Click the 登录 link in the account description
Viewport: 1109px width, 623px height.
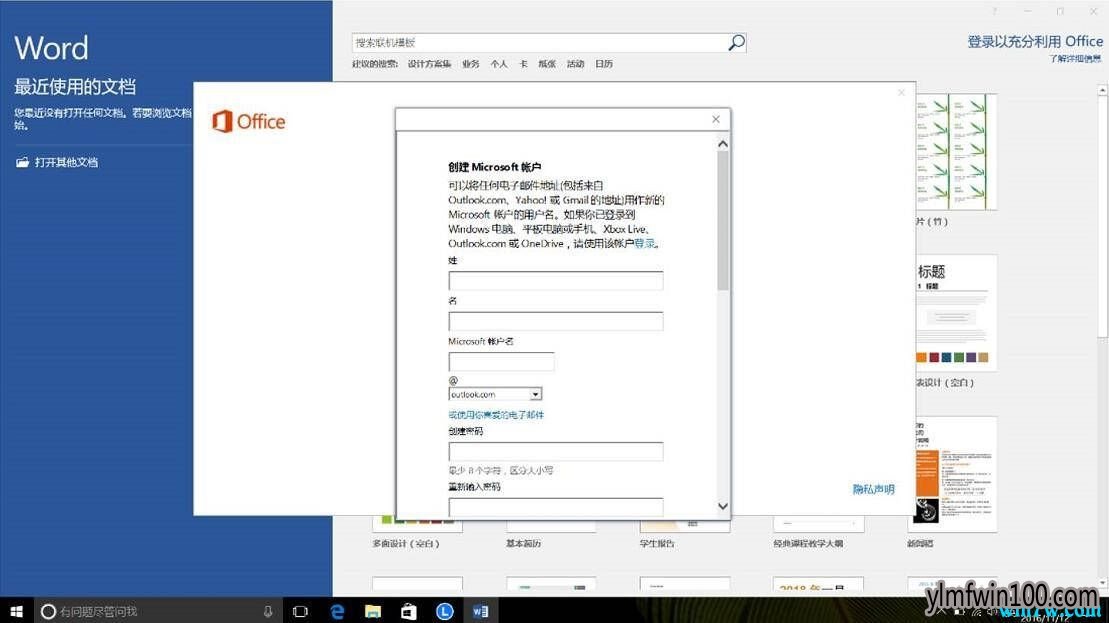(644, 244)
